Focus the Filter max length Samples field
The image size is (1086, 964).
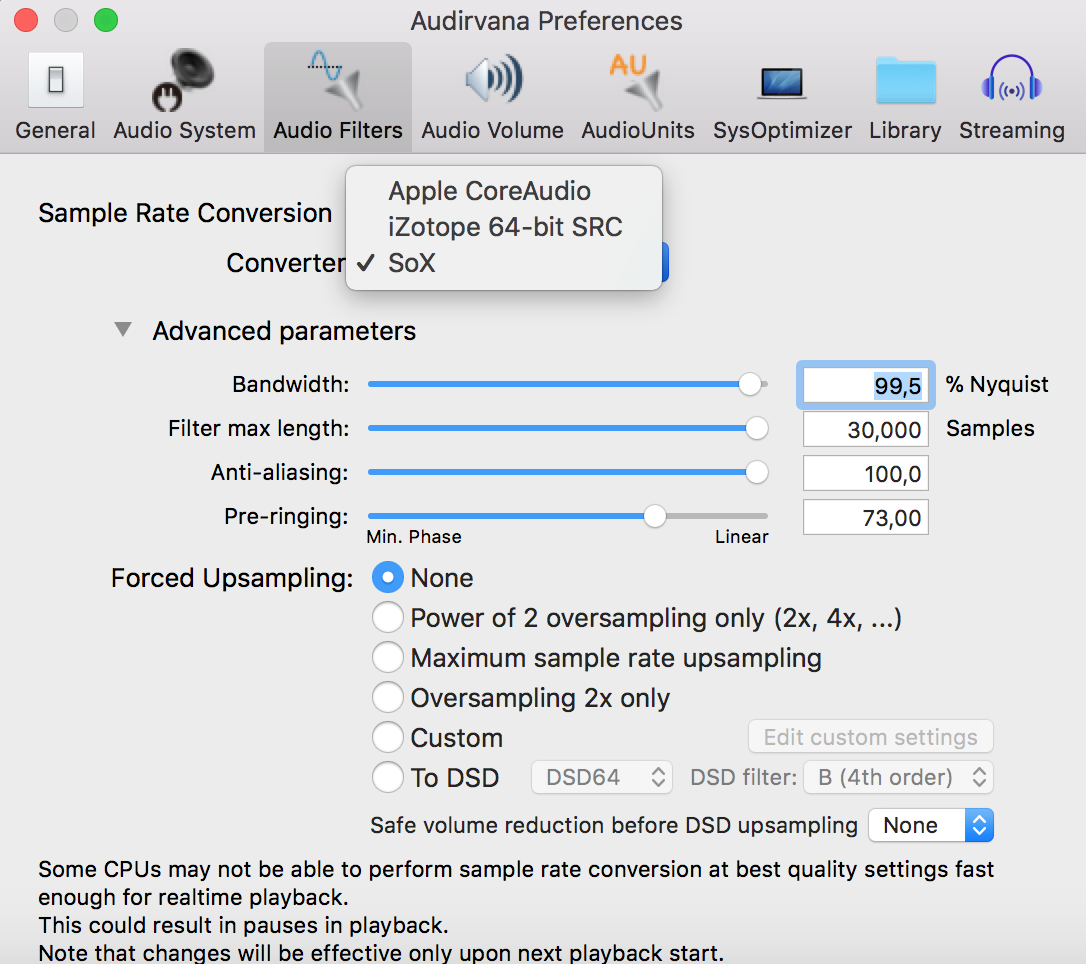[866, 429]
